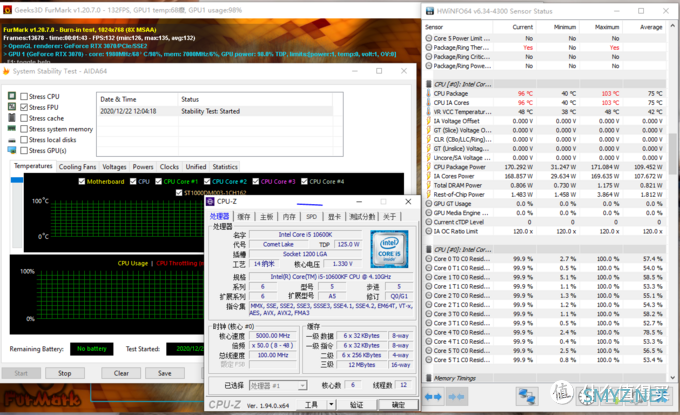Click the 工具 button in CPU-Z
680x415 pixels.
click(x=311, y=405)
